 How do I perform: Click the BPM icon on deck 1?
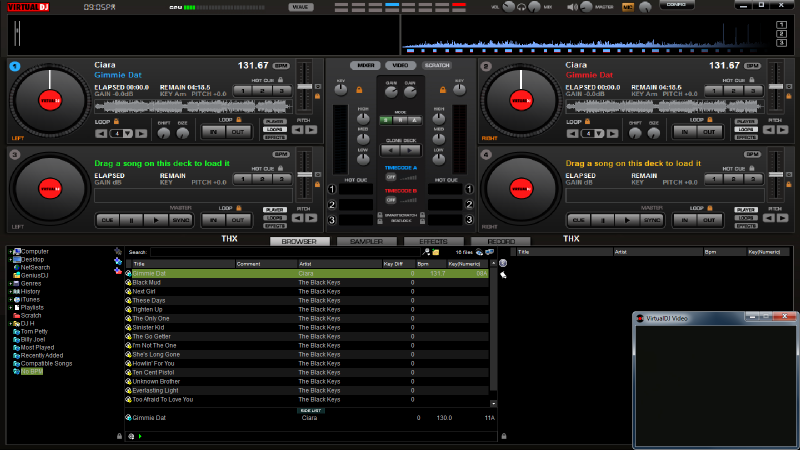click(281, 66)
